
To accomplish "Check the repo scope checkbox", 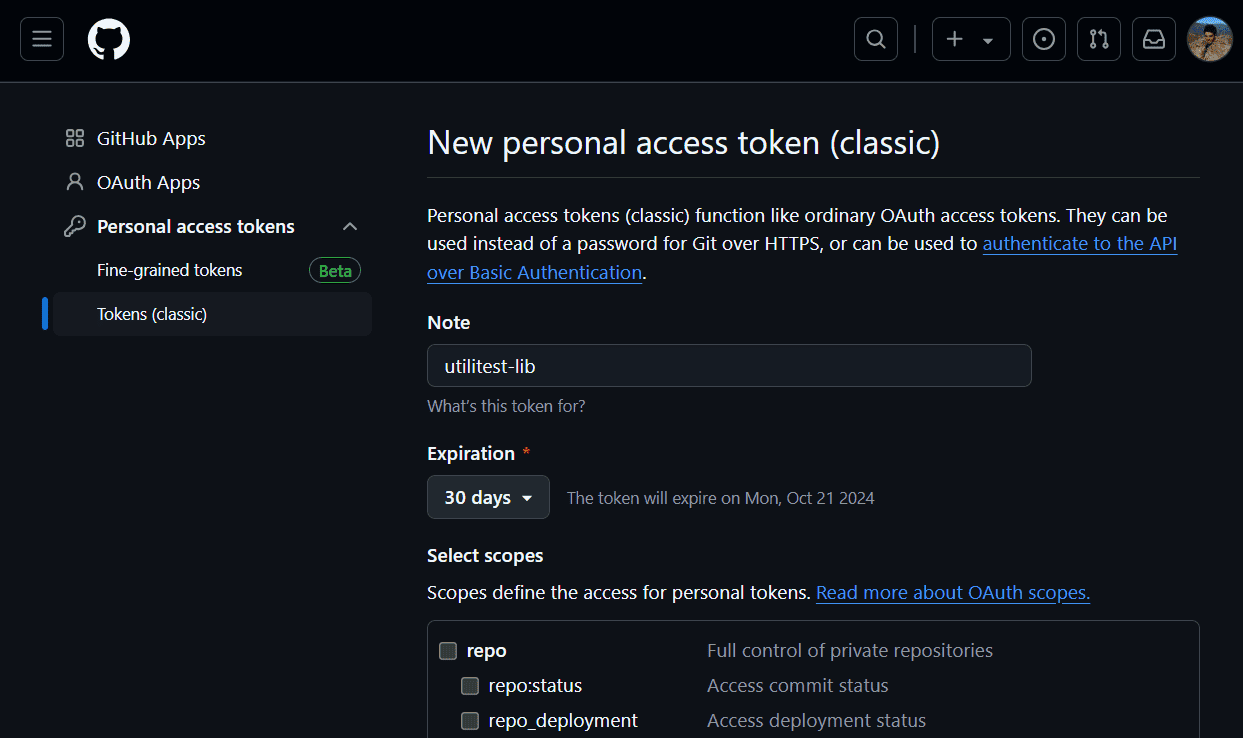I will click(448, 651).
